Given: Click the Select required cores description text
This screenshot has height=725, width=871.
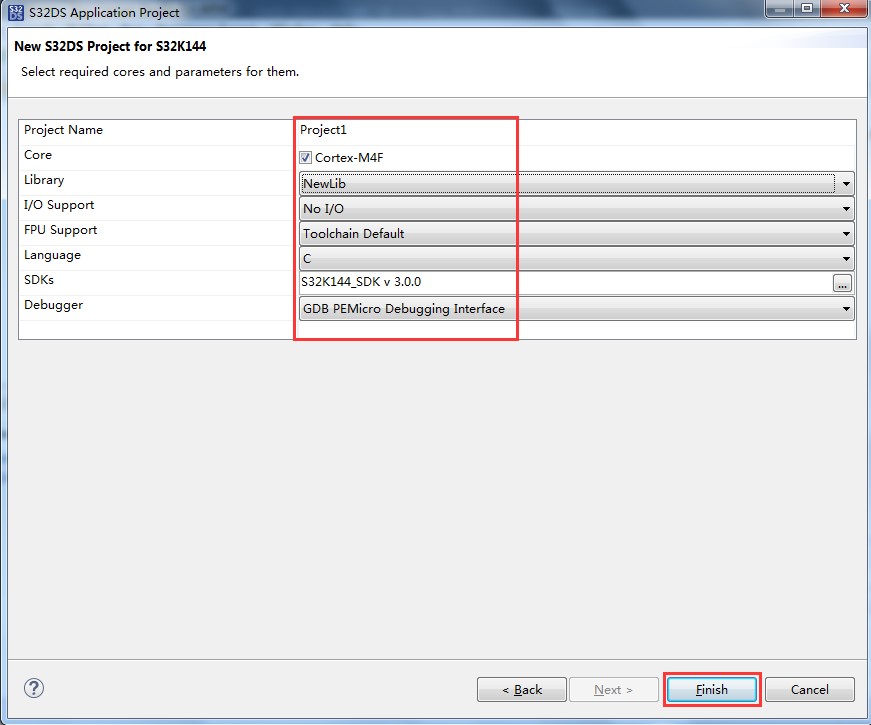Looking at the screenshot, I should 160,72.
